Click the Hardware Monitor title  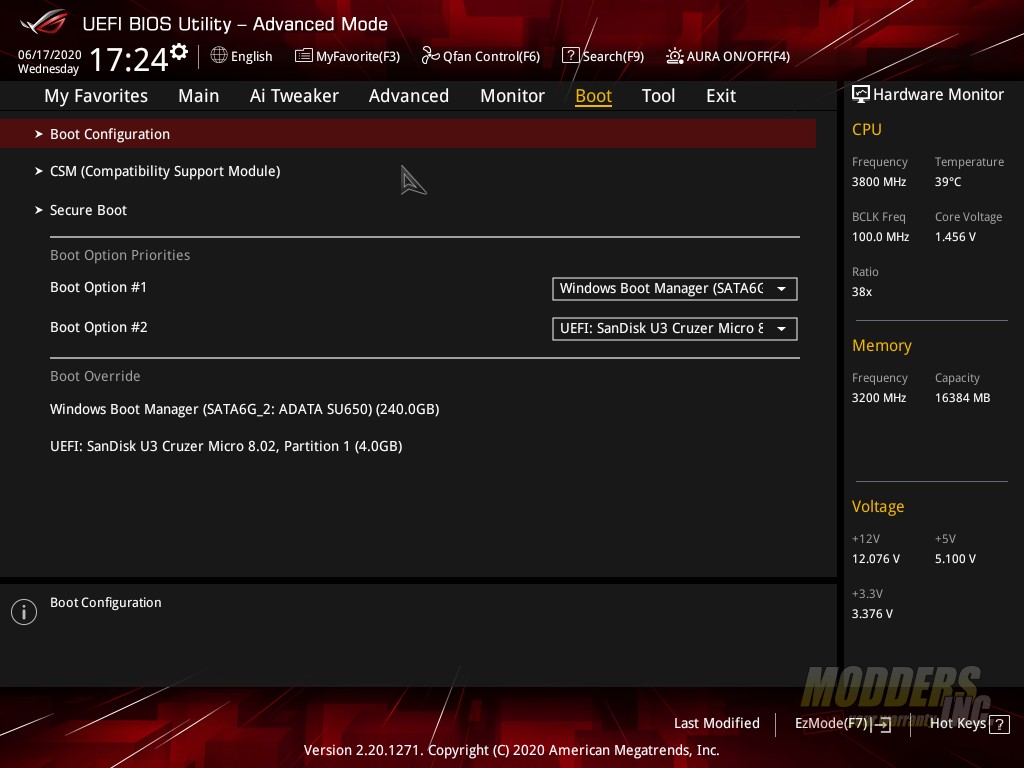(938, 95)
